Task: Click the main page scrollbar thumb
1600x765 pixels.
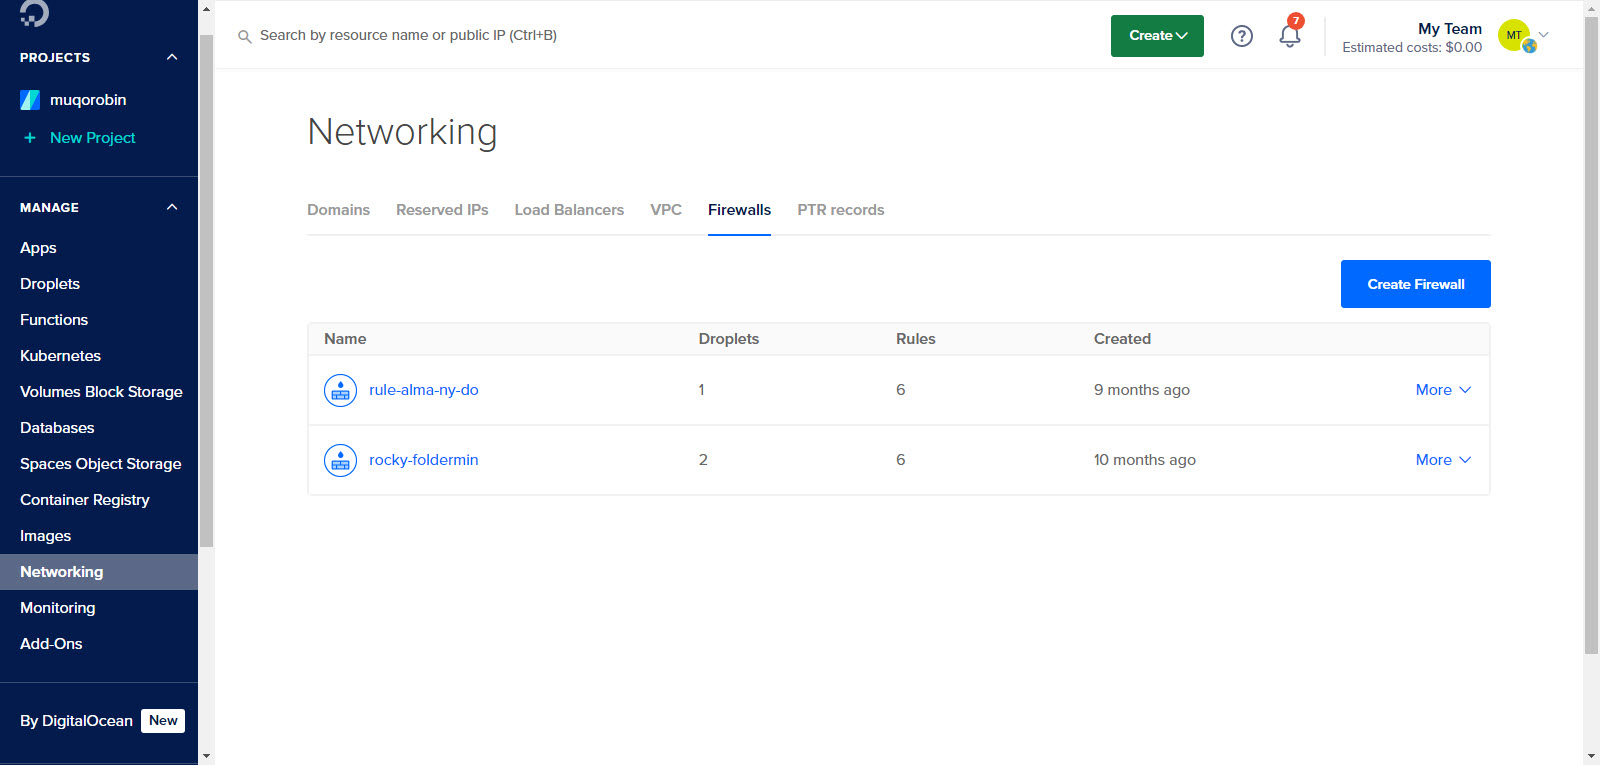Action: [x=1591, y=335]
